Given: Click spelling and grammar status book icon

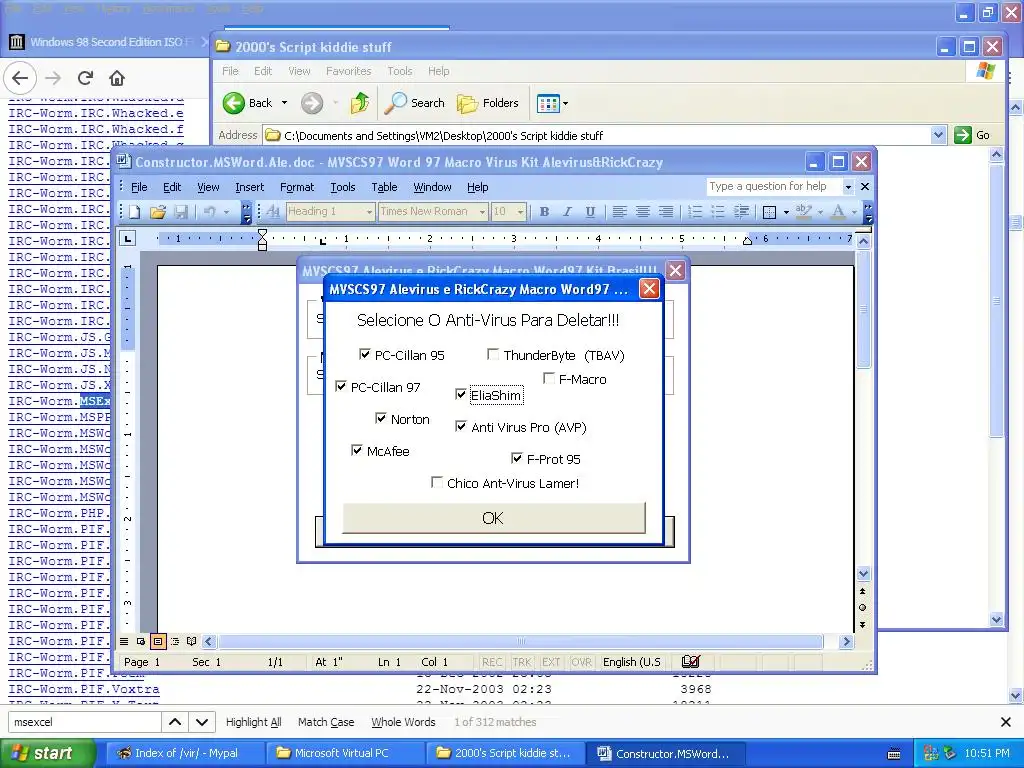Looking at the screenshot, I should click(x=690, y=662).
